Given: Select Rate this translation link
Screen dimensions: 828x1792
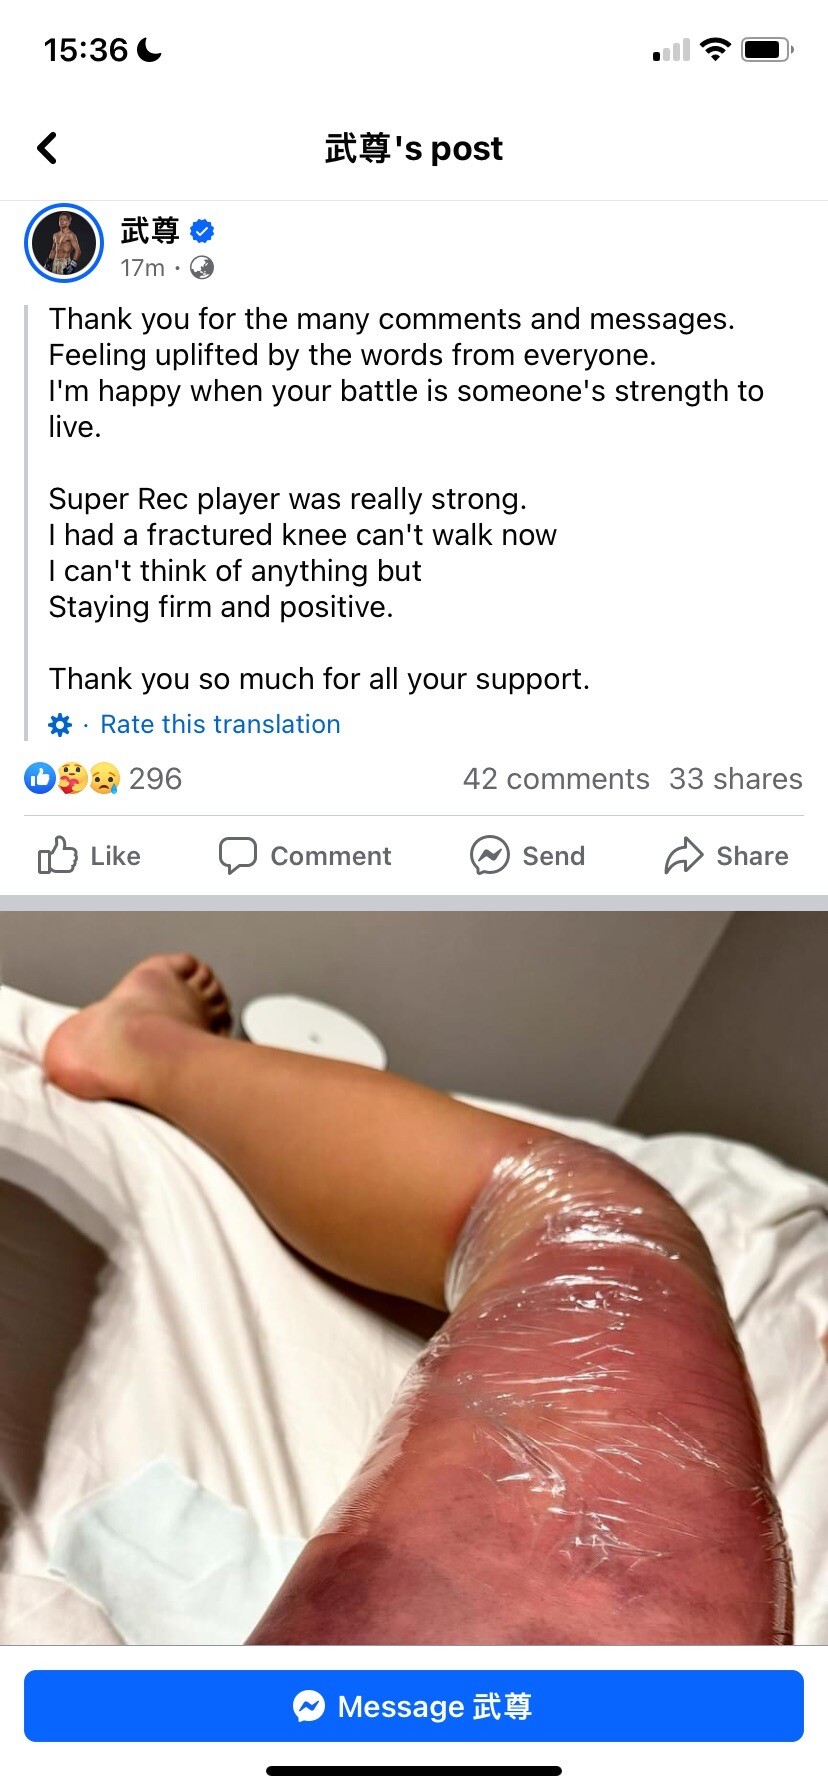Looking at the screenshot, I should [220, 724].
